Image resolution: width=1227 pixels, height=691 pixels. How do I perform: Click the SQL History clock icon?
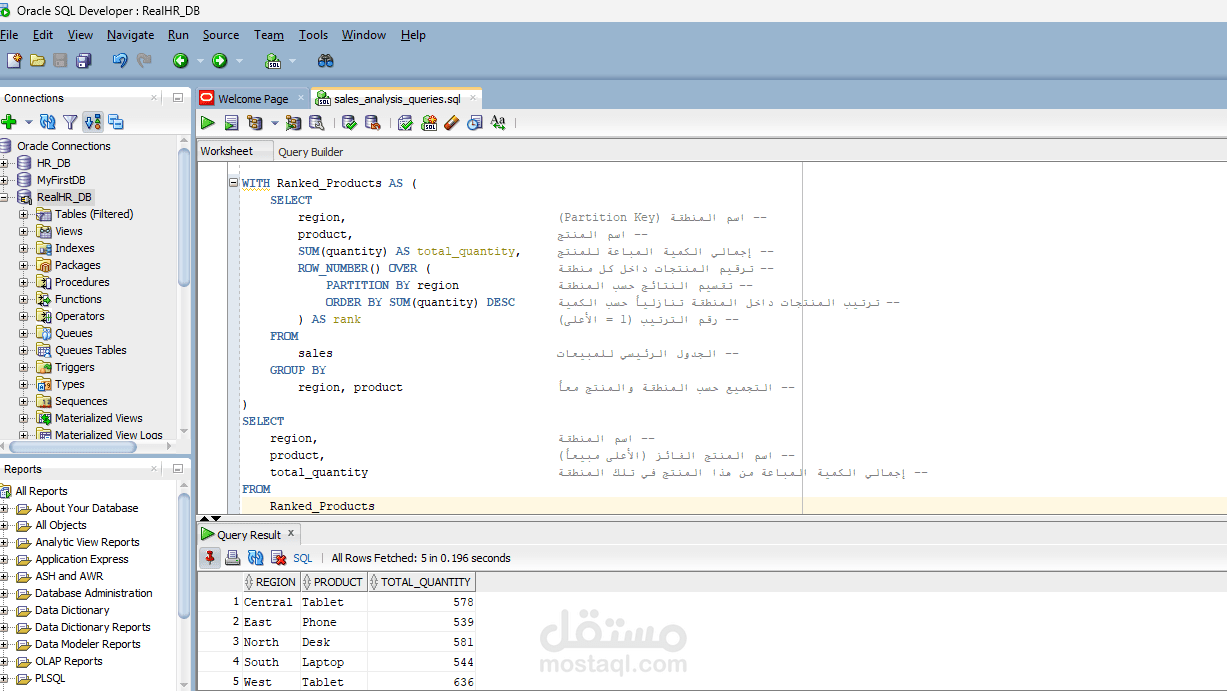(x=474, y=123)
